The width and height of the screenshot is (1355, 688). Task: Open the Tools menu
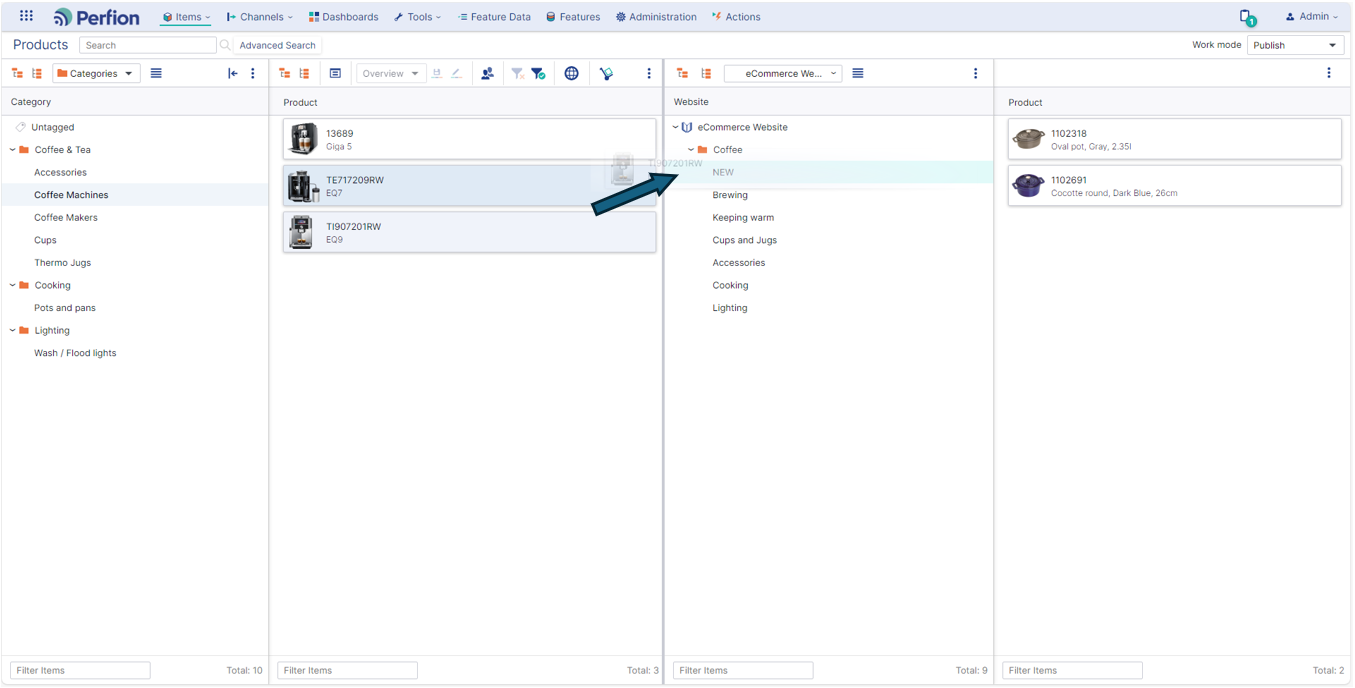click(x=418, y=17)
